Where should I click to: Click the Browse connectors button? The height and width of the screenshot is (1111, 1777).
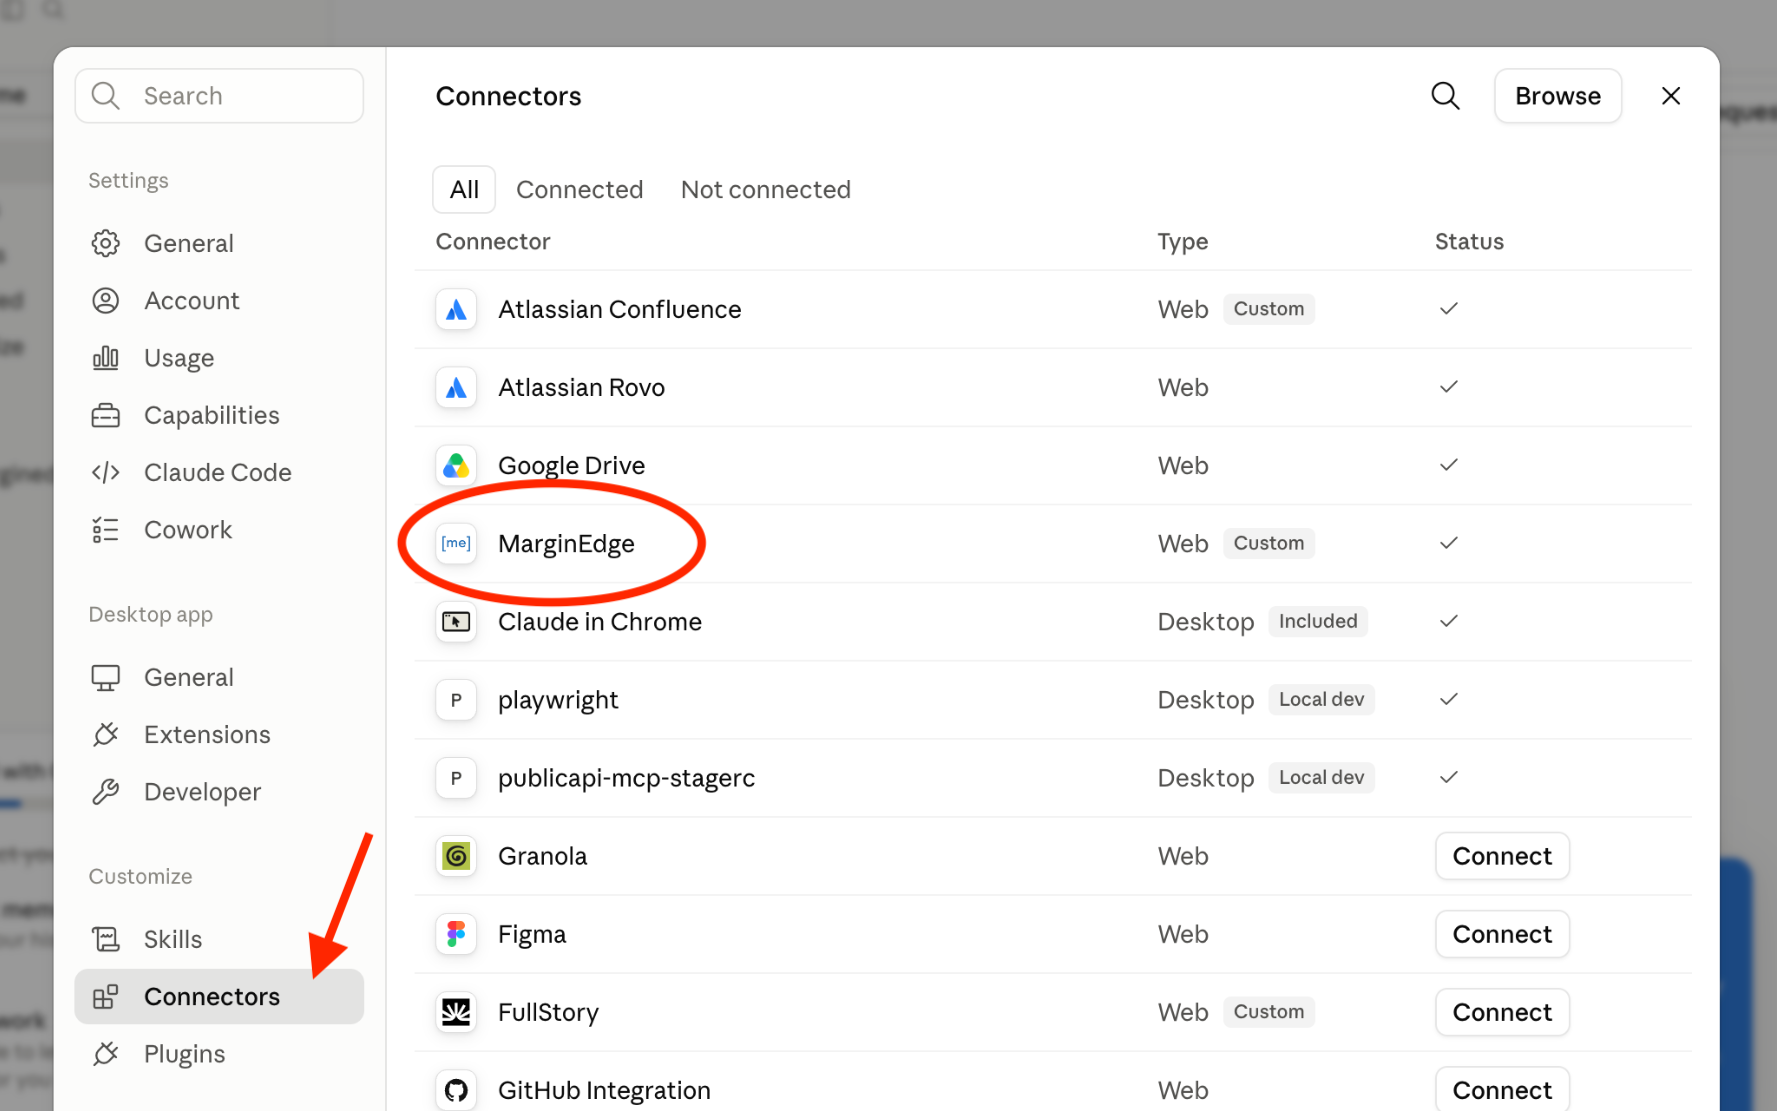[x=1557, y=96]
